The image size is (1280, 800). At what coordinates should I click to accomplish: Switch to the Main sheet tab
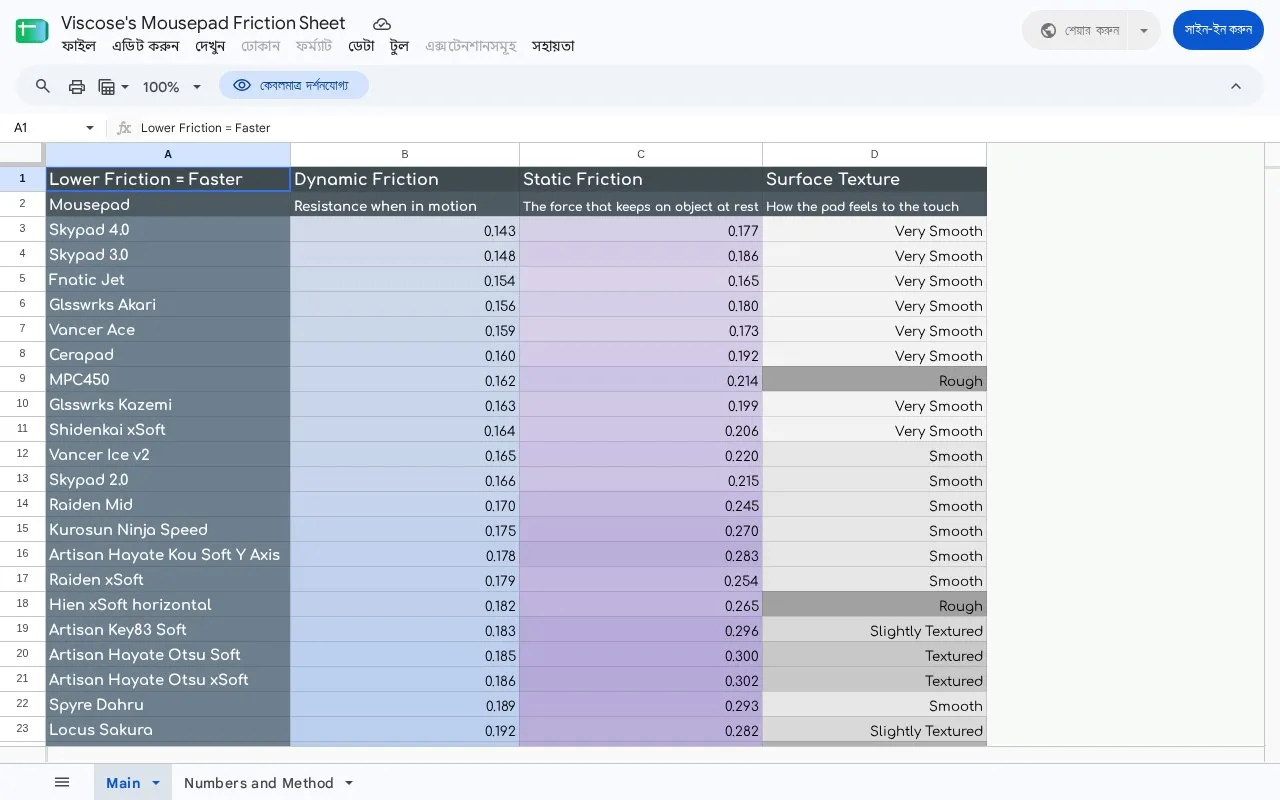pos(123,783)
